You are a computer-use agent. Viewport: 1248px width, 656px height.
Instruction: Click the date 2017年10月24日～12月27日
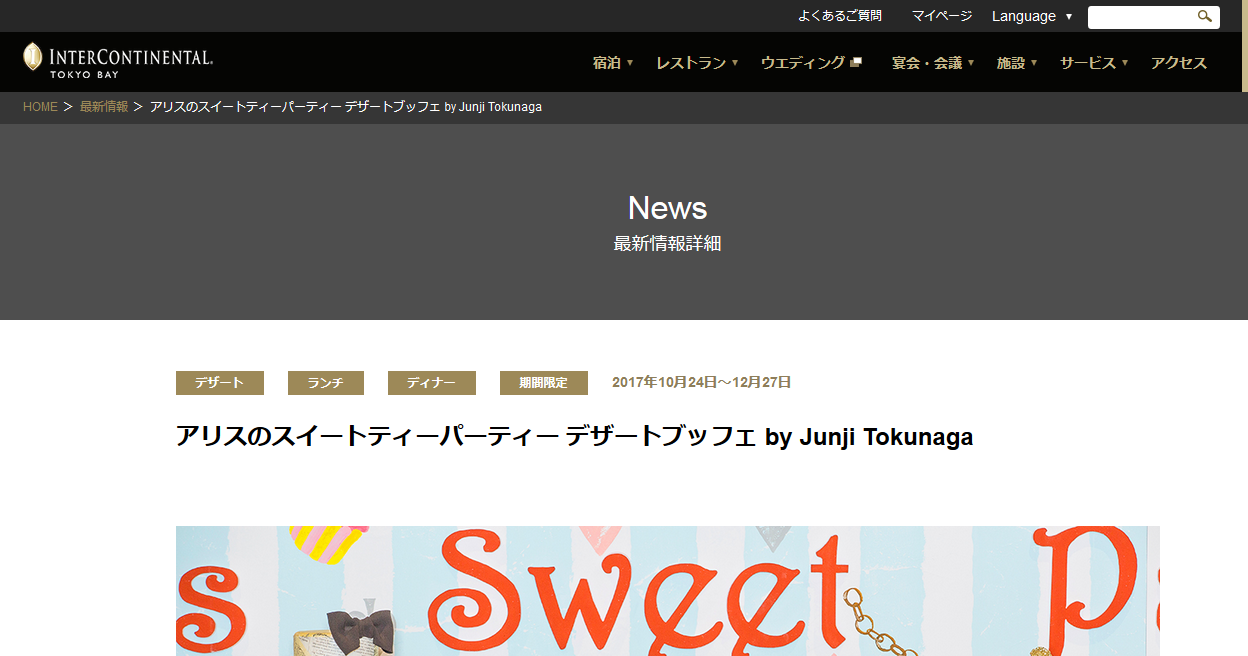[x=702, y=382]
